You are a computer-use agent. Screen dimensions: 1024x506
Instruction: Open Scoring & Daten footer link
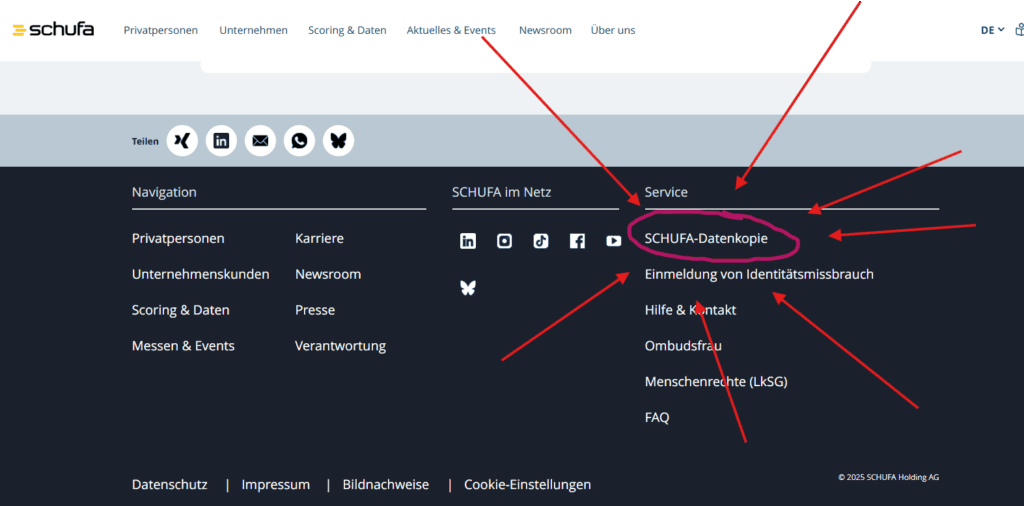click(x=181, y=310)
